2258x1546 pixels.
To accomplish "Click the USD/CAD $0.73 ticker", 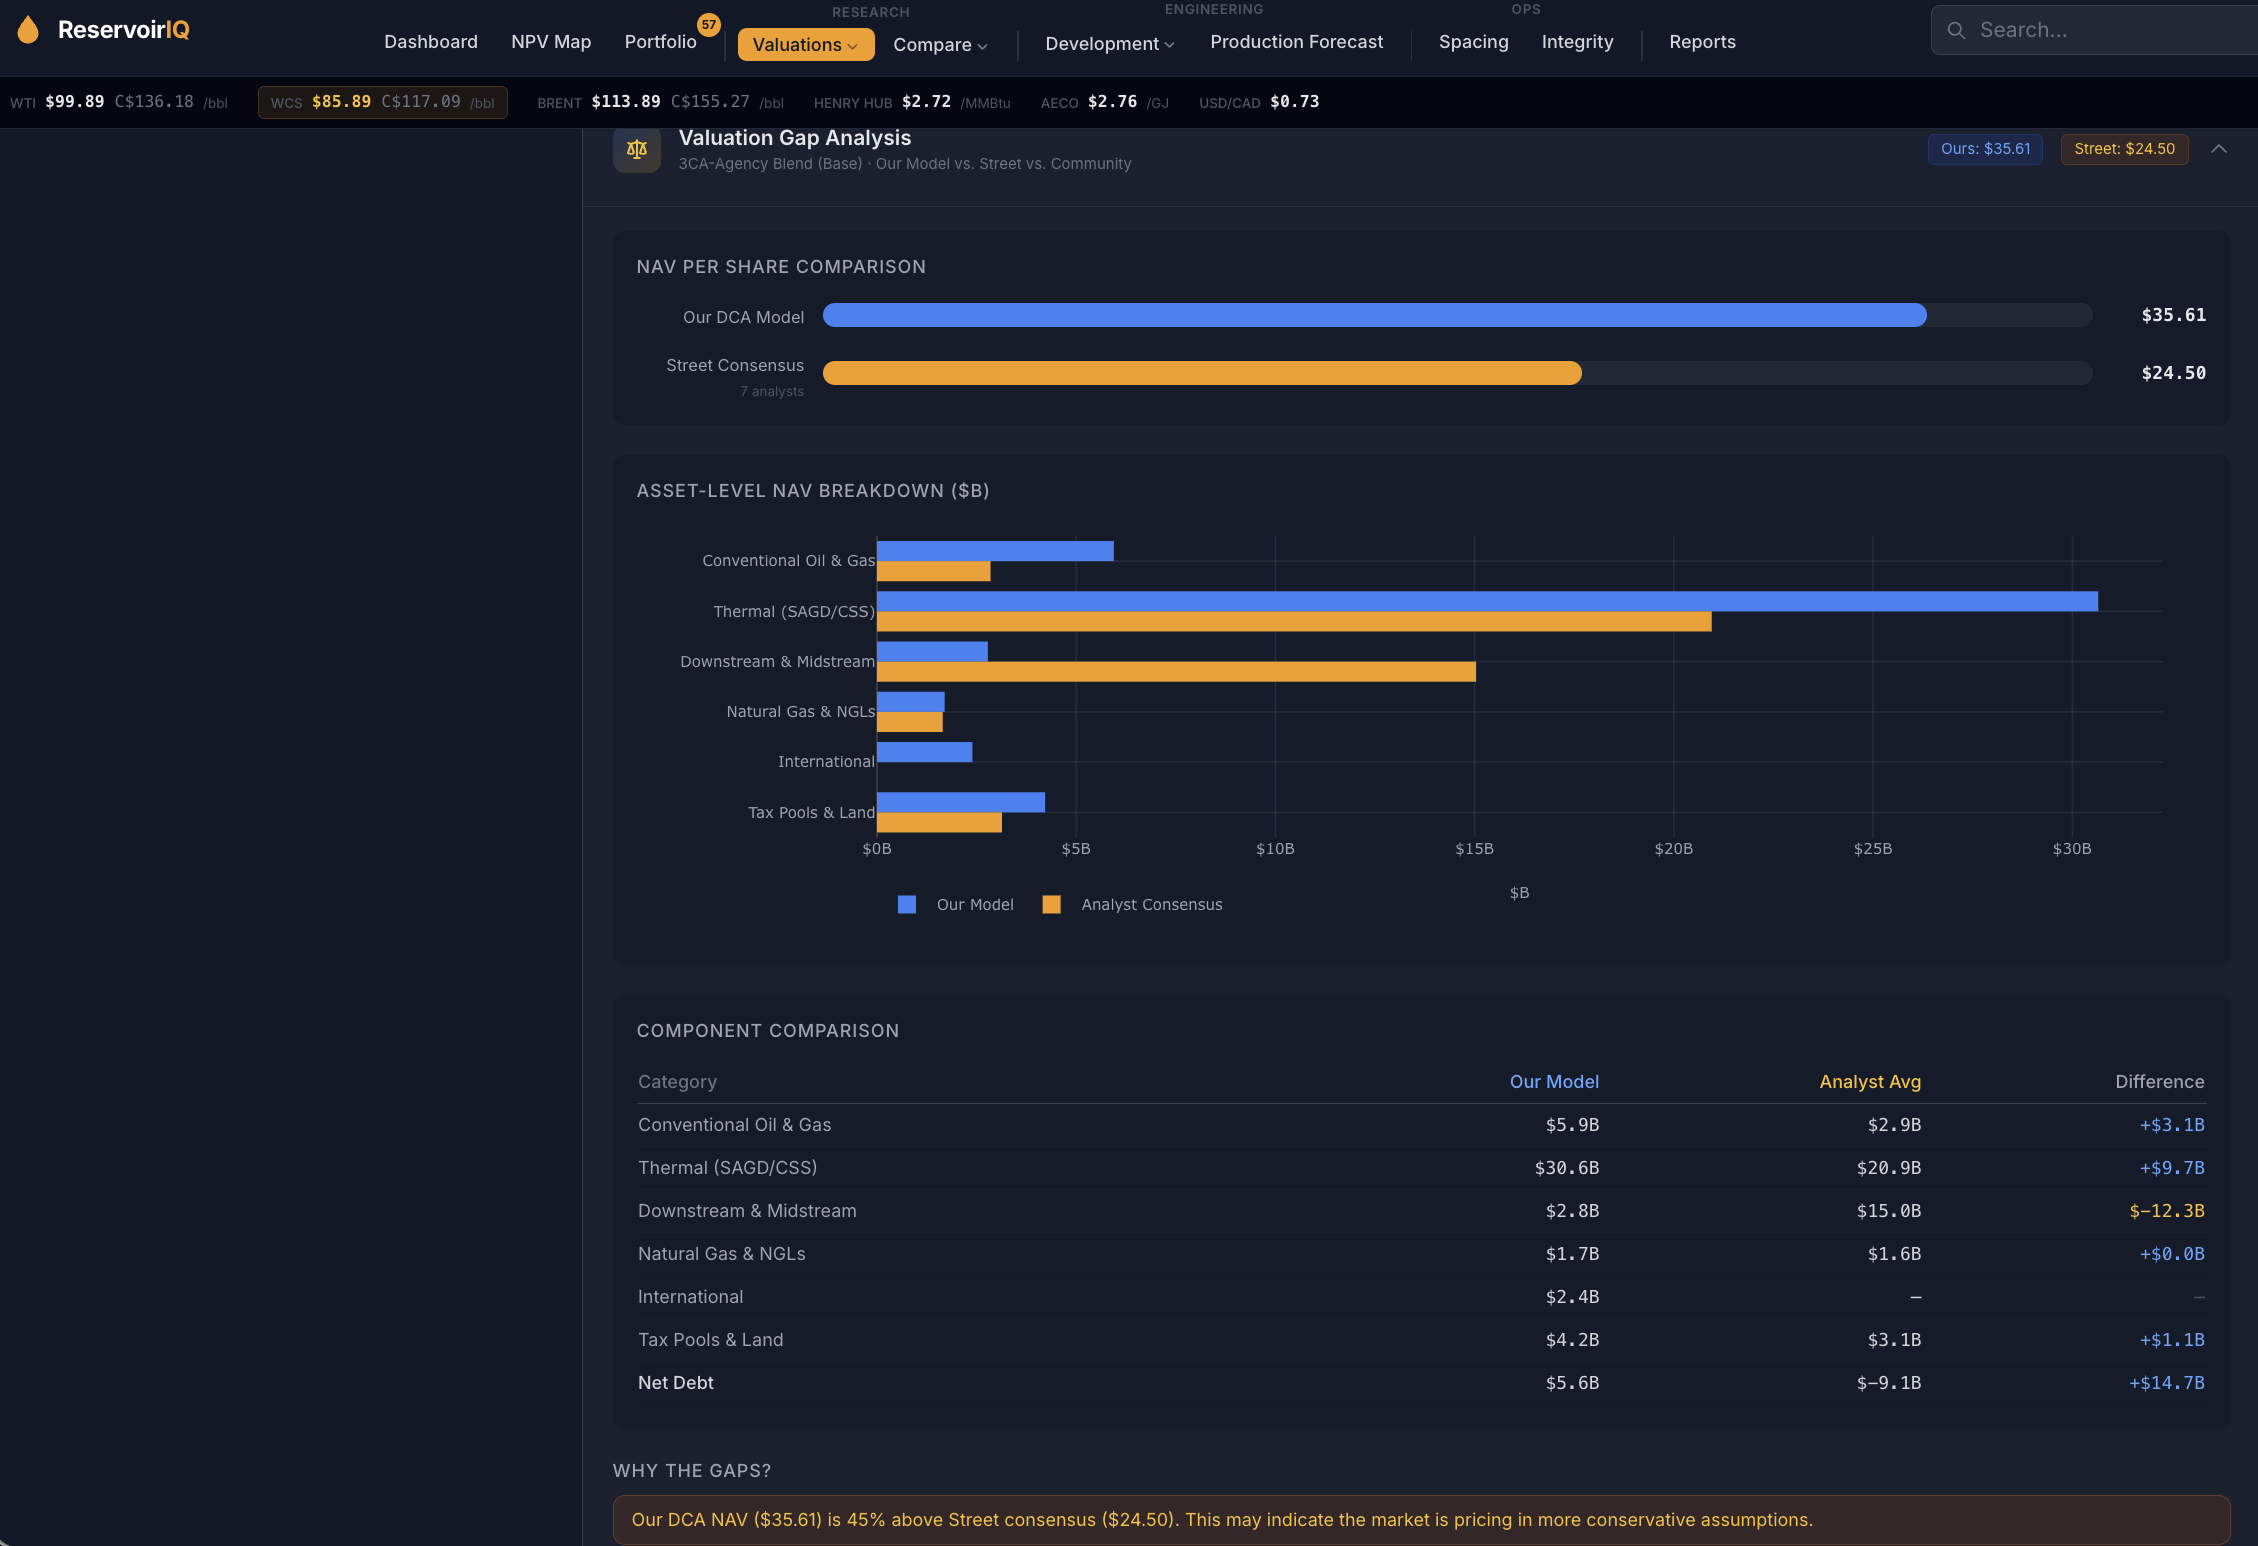I will click(1259, 102).
